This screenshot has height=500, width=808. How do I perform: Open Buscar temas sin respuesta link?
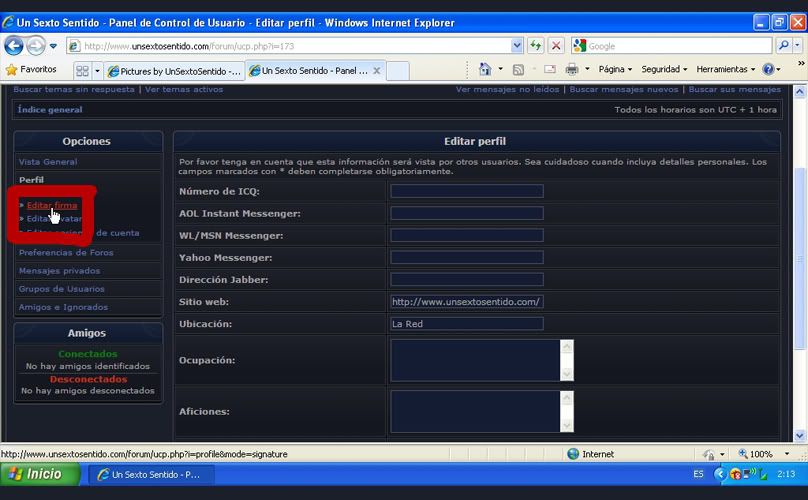74,89
